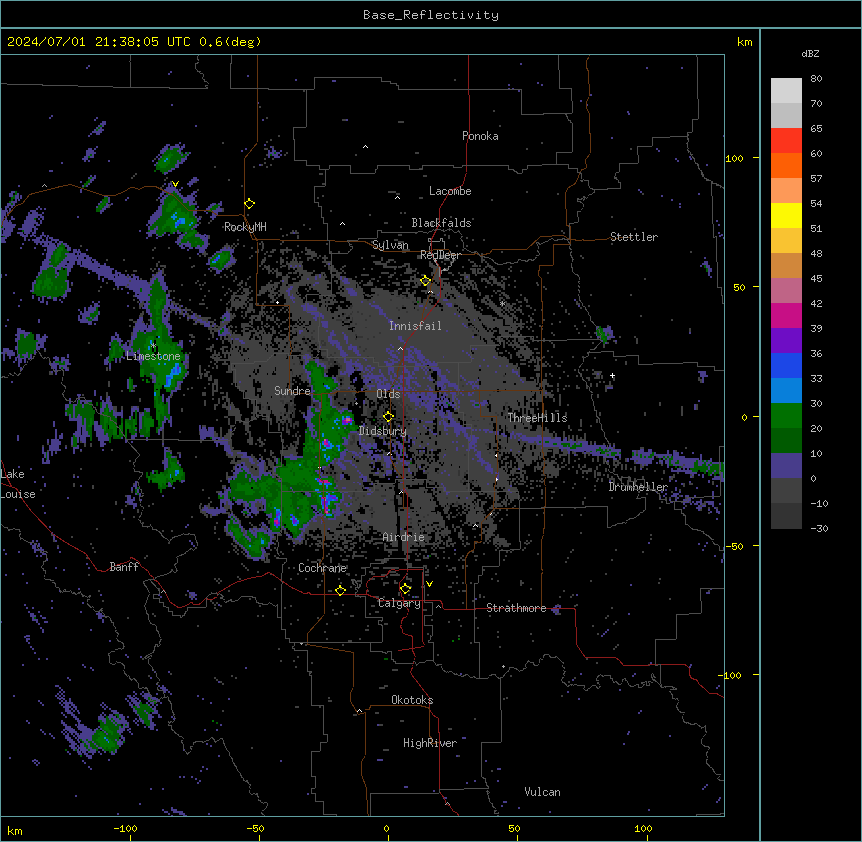The width and height of the screenshot is (862, 842).
Task: Click the yellow V marker right of Calgary
Action: click(x=429, y=584)
